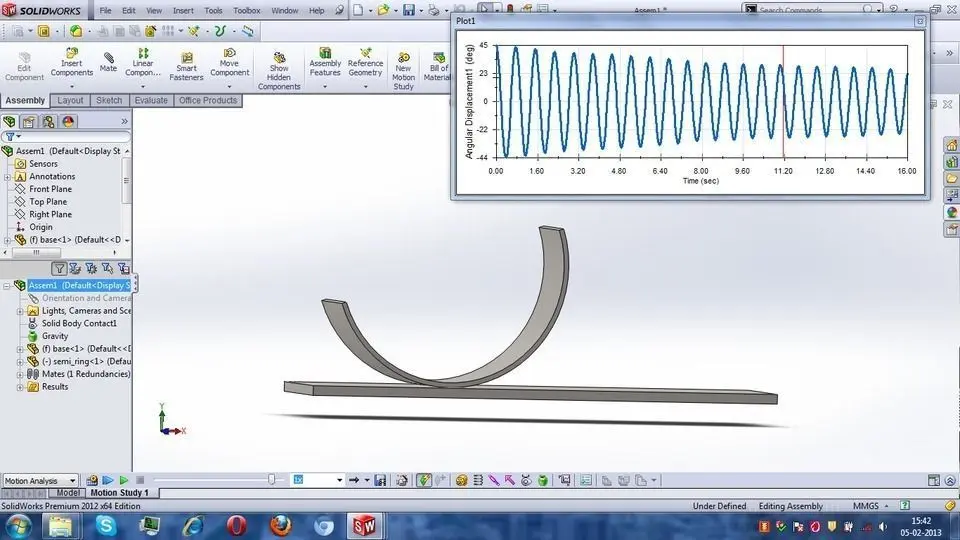Open the Animation Wizard icon

(402, 481)
